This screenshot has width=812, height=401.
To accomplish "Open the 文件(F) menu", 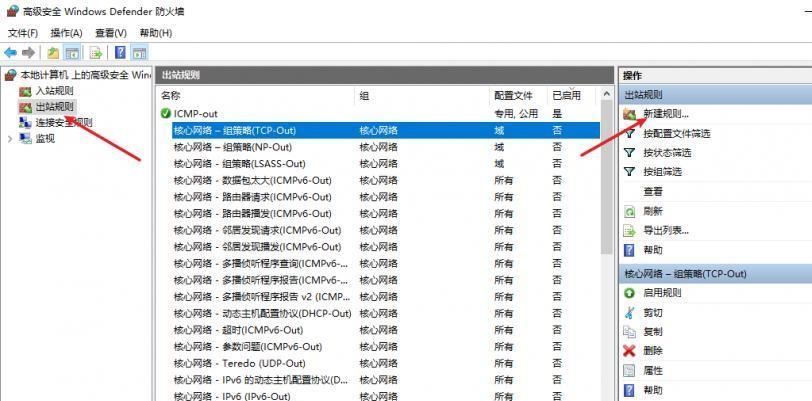I will click(23, 33).
